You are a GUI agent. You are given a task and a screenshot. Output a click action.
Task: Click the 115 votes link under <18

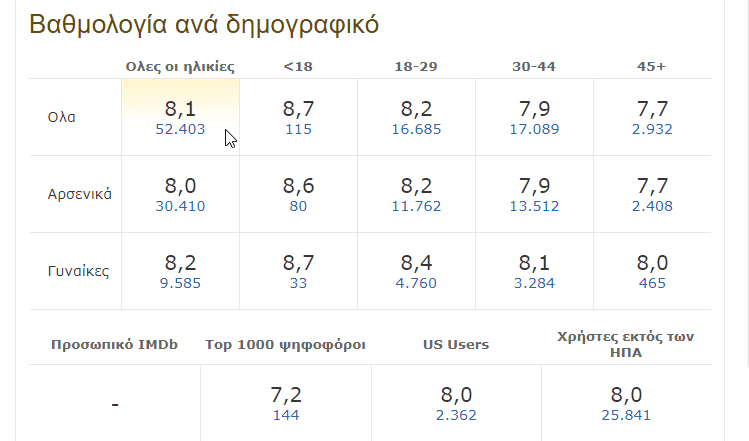click(x=298, y=129)
